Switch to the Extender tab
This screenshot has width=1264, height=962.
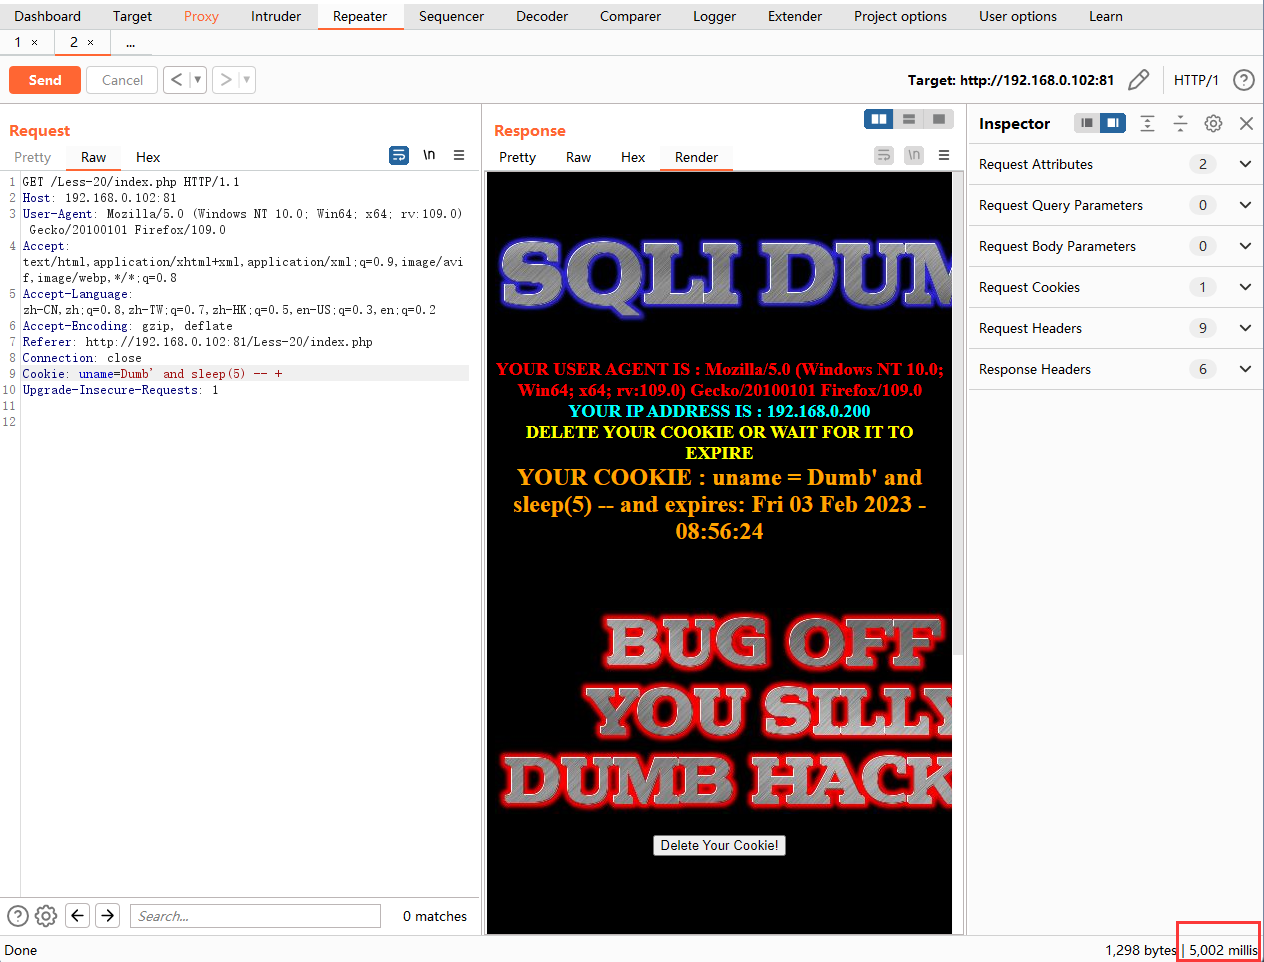(x=795, y=16)
